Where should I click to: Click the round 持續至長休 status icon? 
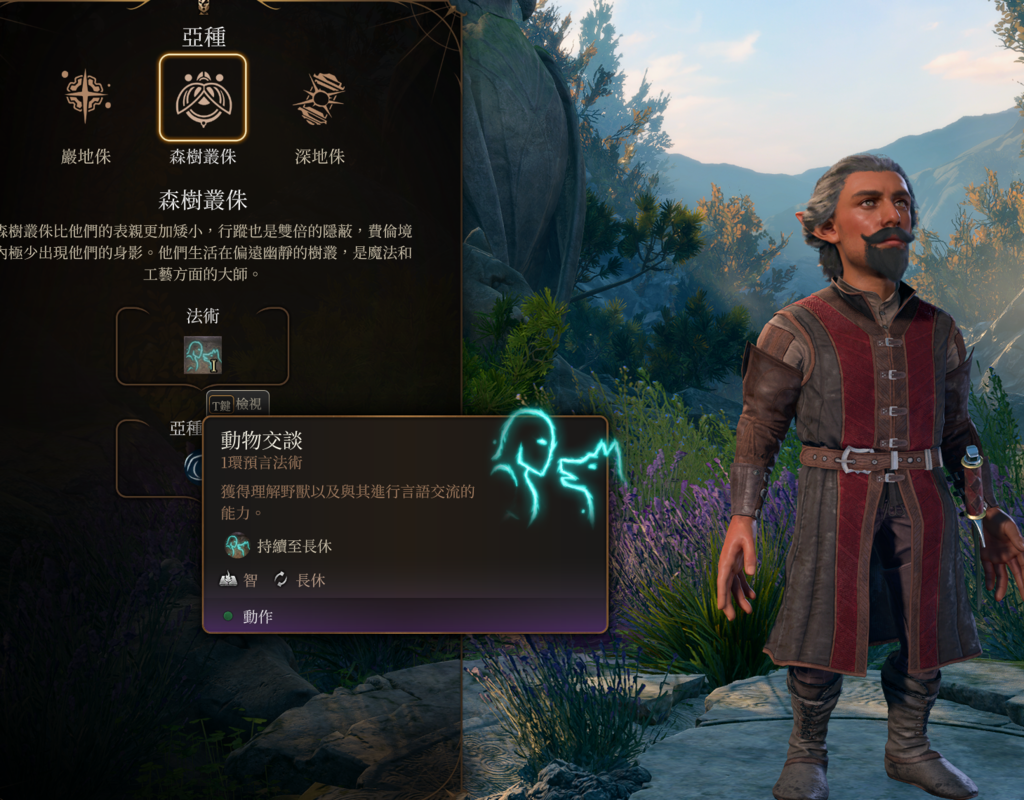[236, 545]
